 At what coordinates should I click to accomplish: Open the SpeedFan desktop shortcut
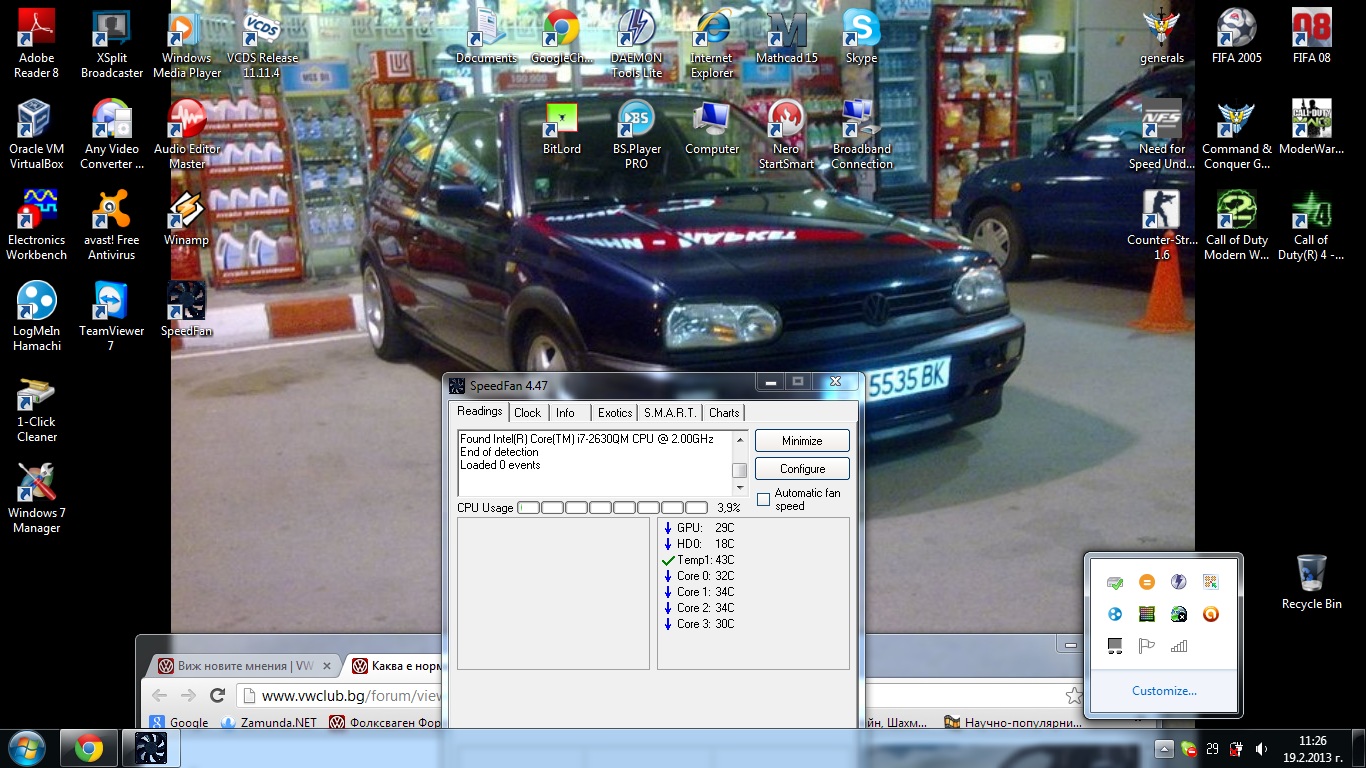point(186,303)
